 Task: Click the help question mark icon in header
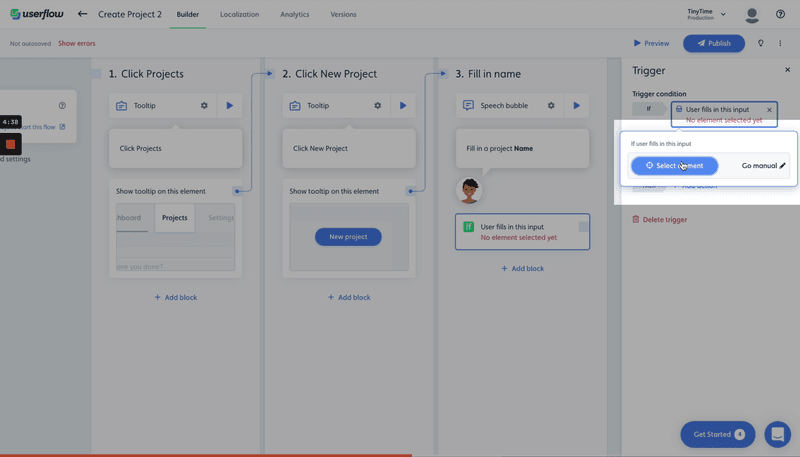(x=781, y=15)
